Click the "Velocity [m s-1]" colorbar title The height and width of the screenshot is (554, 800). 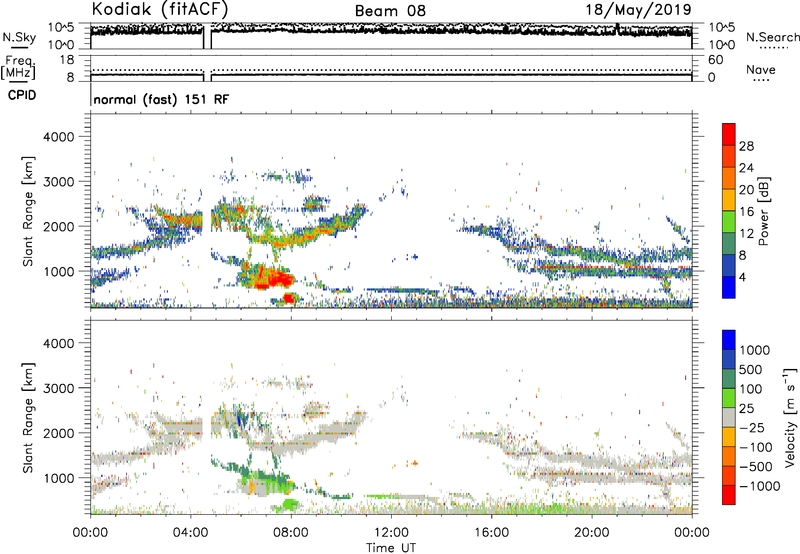coord(790,417)
